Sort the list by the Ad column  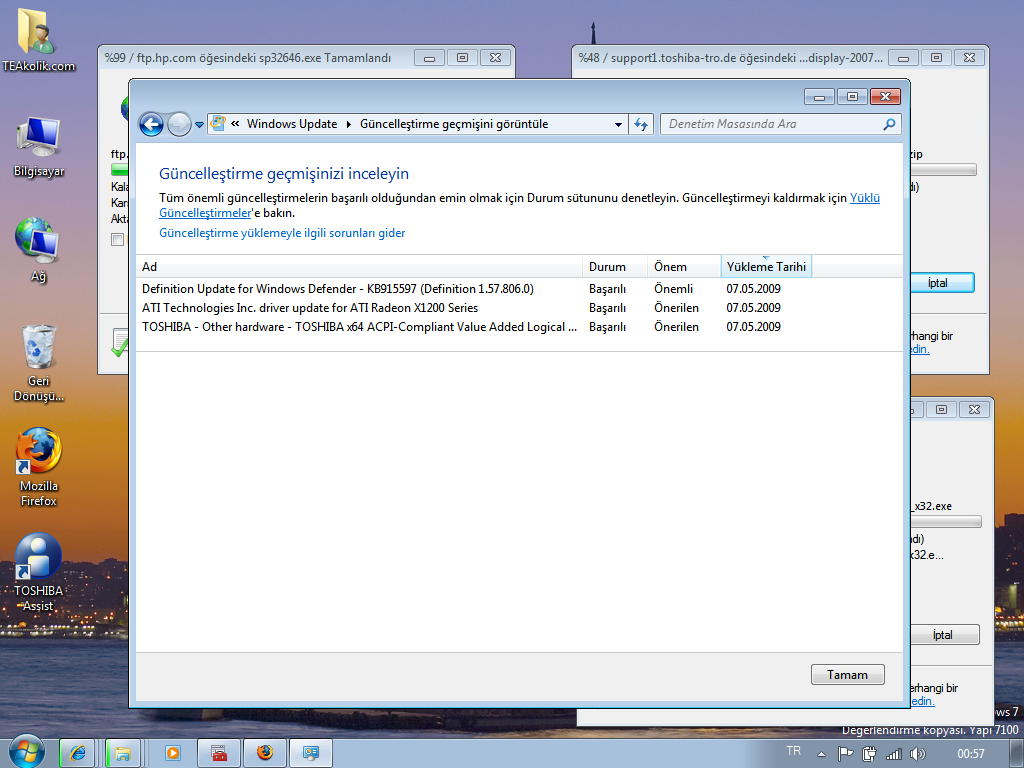tap(359, 266)
